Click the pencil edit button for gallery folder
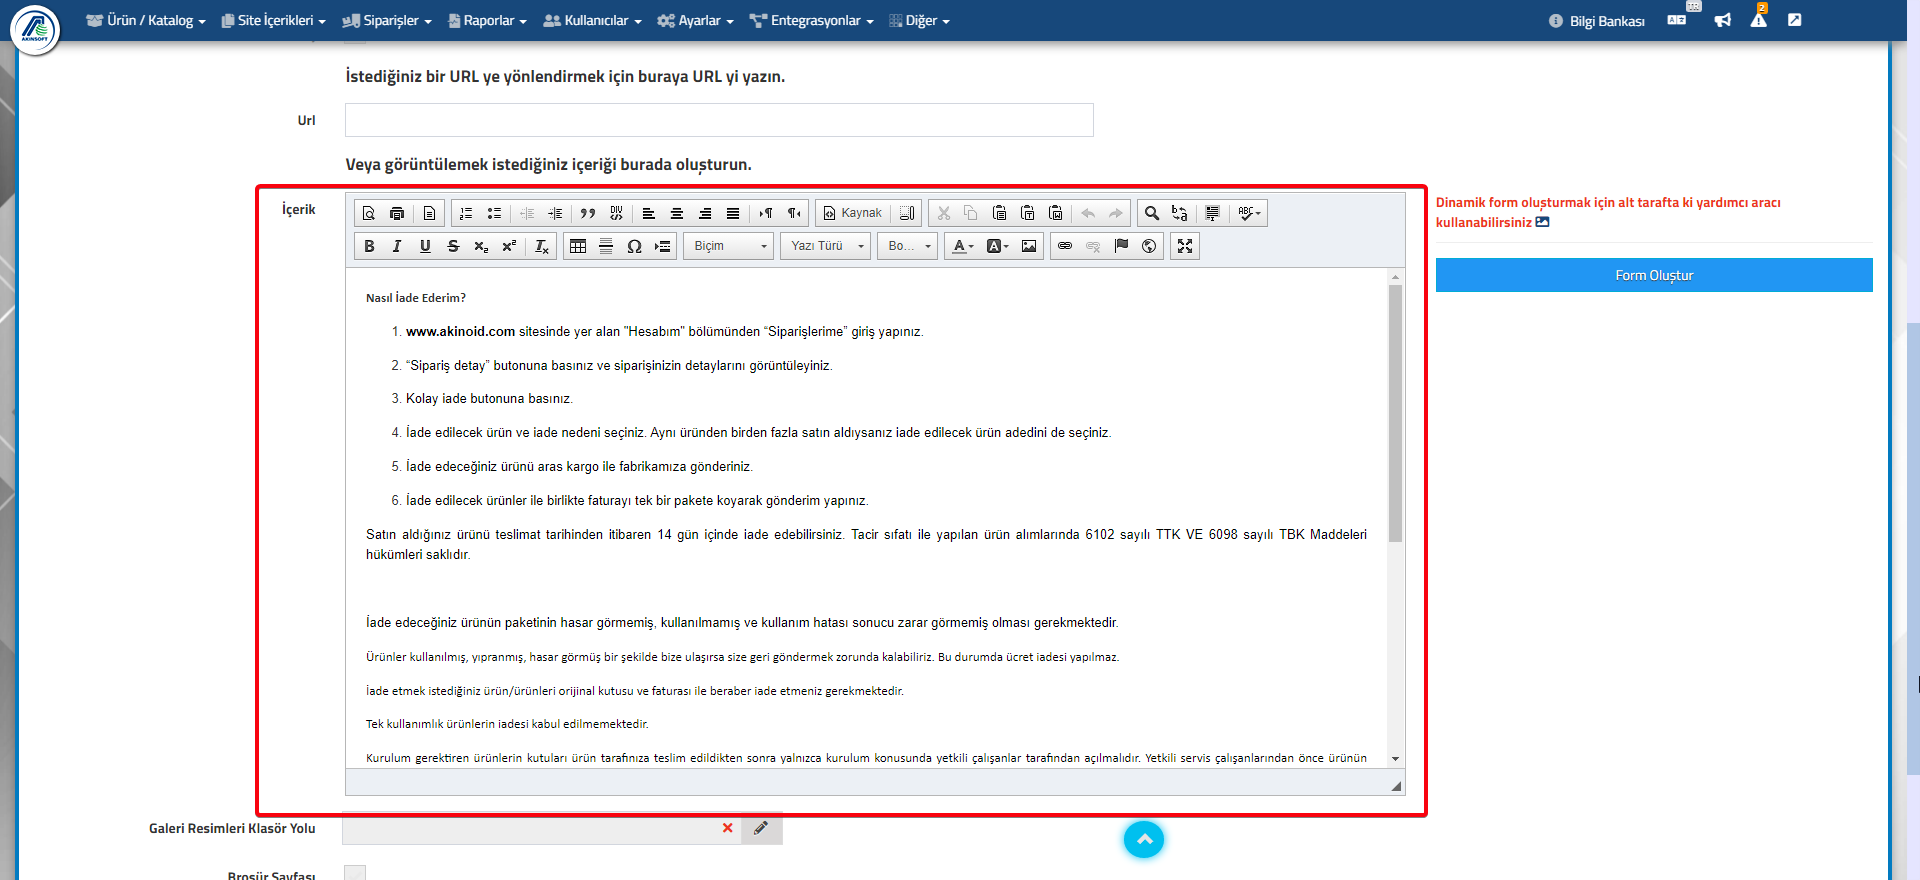Screen dimensions: 1920x880 [761, 828]
